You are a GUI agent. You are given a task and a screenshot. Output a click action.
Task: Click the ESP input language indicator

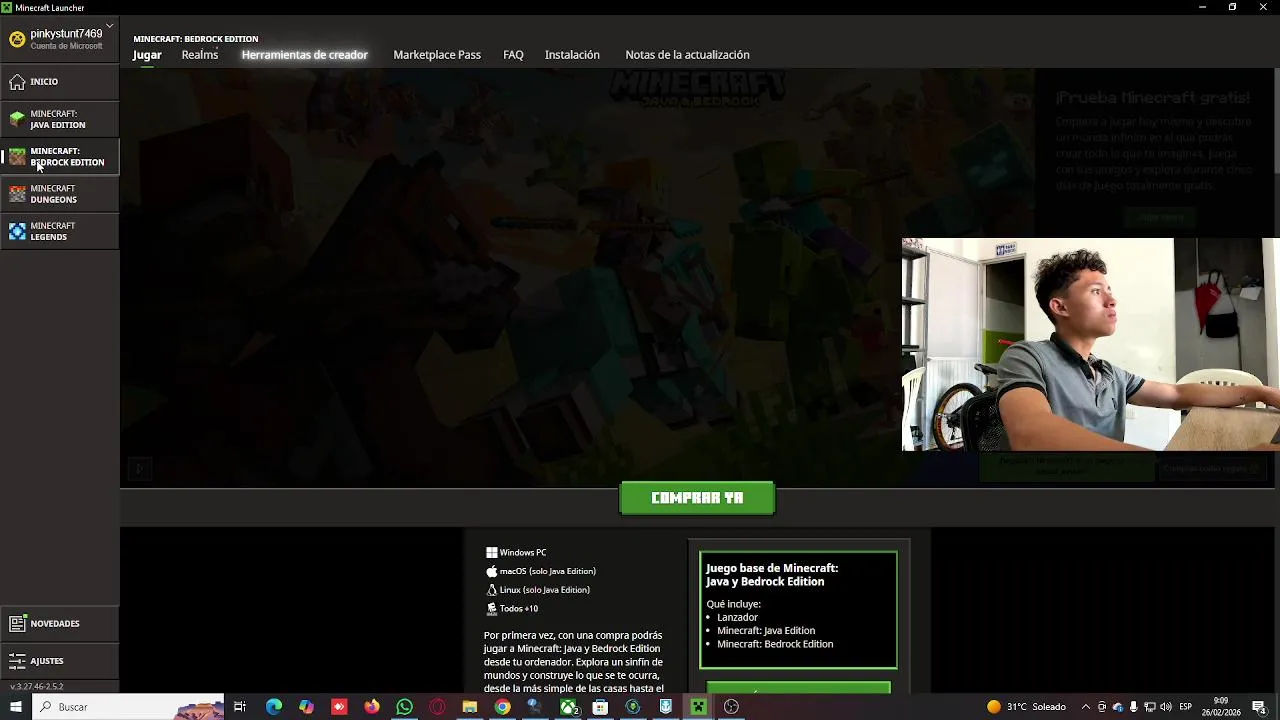pyautogui.click(x=1185, y=707)
